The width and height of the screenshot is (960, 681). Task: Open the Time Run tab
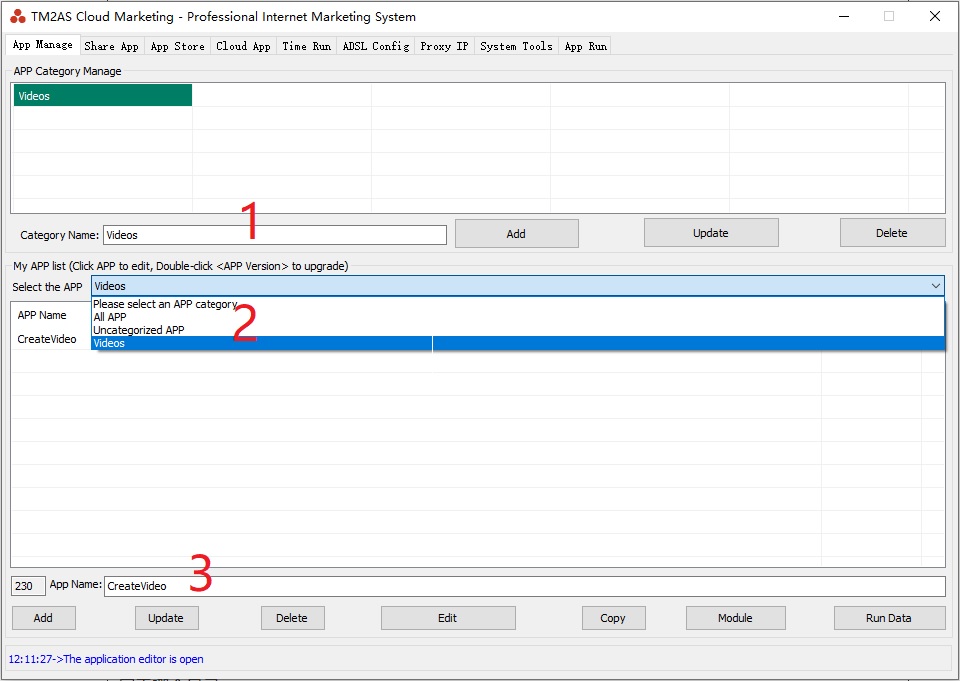click(306, 46)
